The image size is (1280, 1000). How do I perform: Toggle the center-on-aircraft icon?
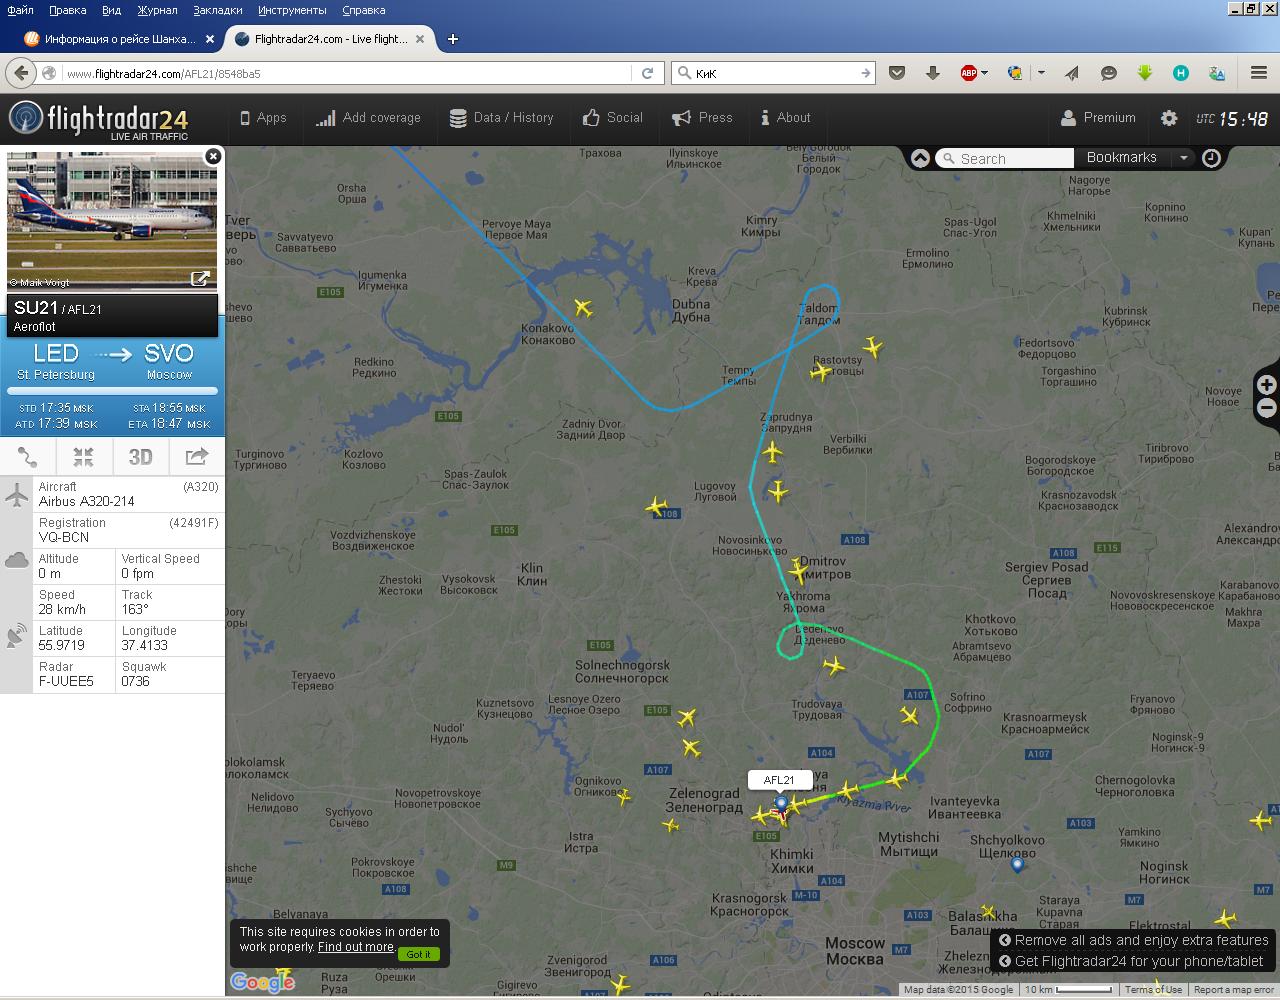(x=83, y=457)
